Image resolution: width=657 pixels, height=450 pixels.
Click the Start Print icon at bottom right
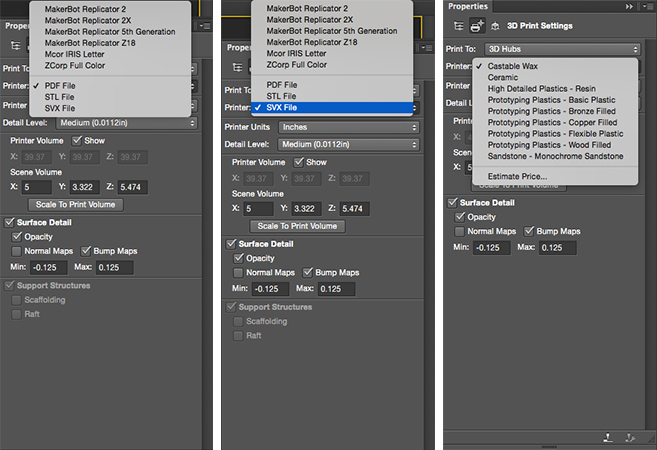click(609, 436)
